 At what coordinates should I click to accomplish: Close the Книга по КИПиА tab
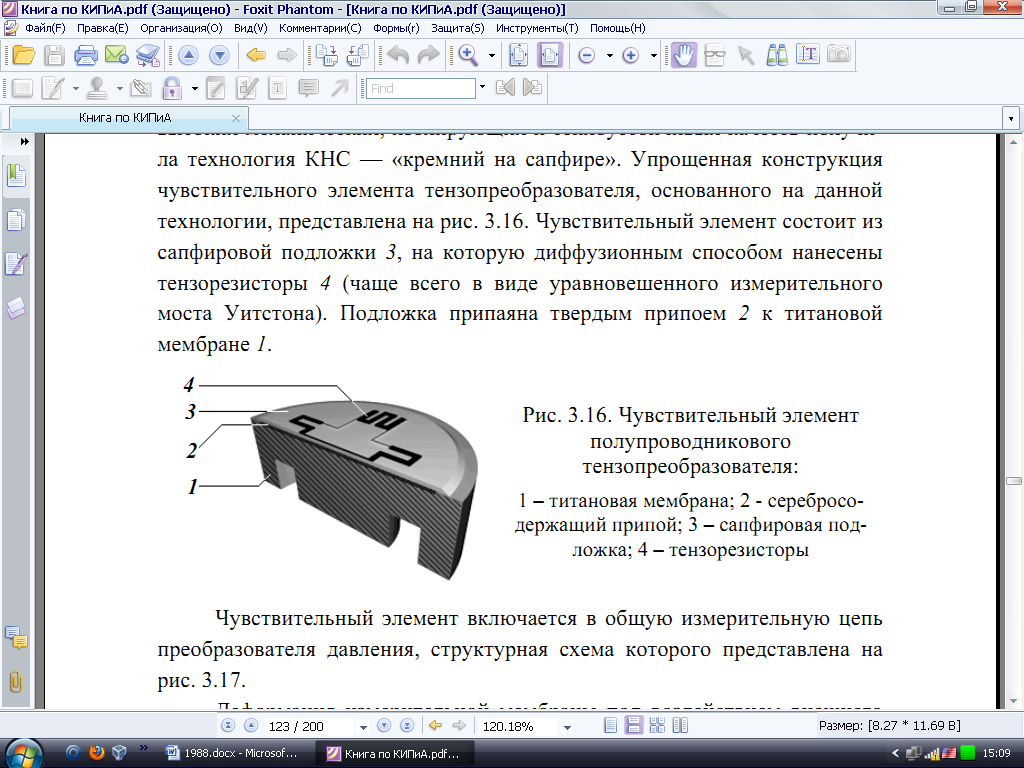[236, 118]
